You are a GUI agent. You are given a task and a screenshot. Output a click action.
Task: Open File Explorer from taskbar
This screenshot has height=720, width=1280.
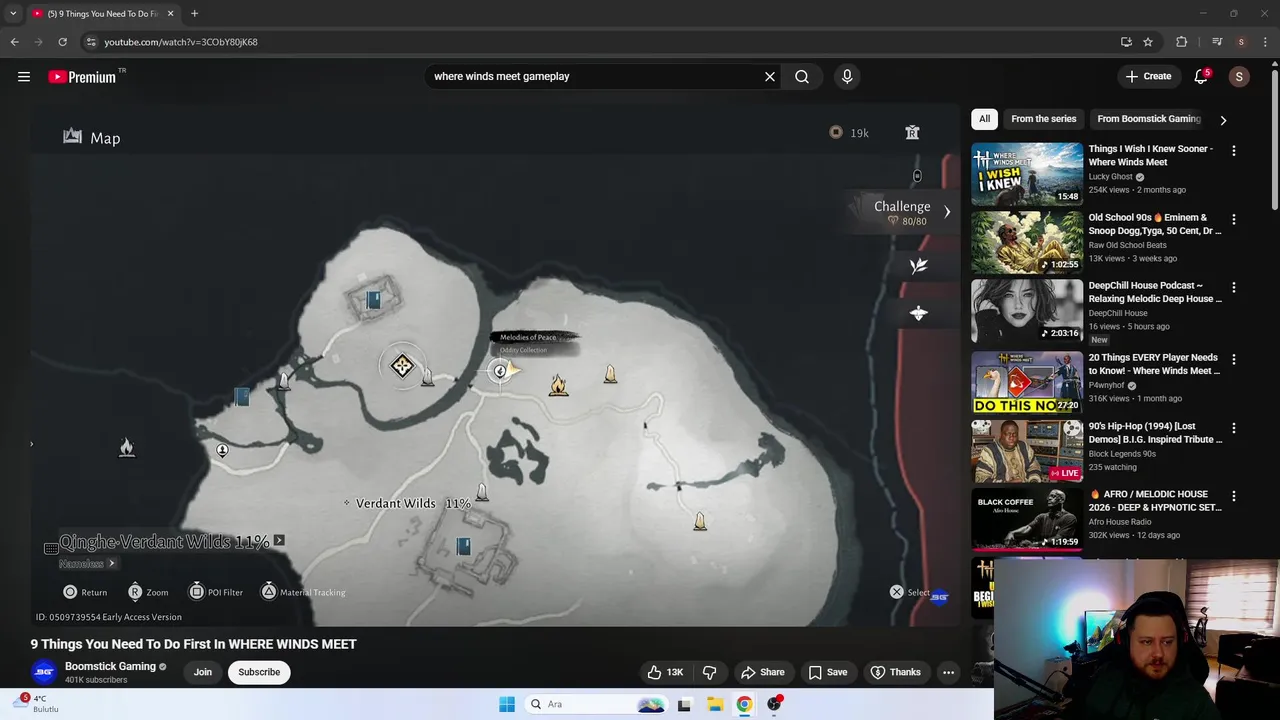pyautogui.click(x=715, y=704)
